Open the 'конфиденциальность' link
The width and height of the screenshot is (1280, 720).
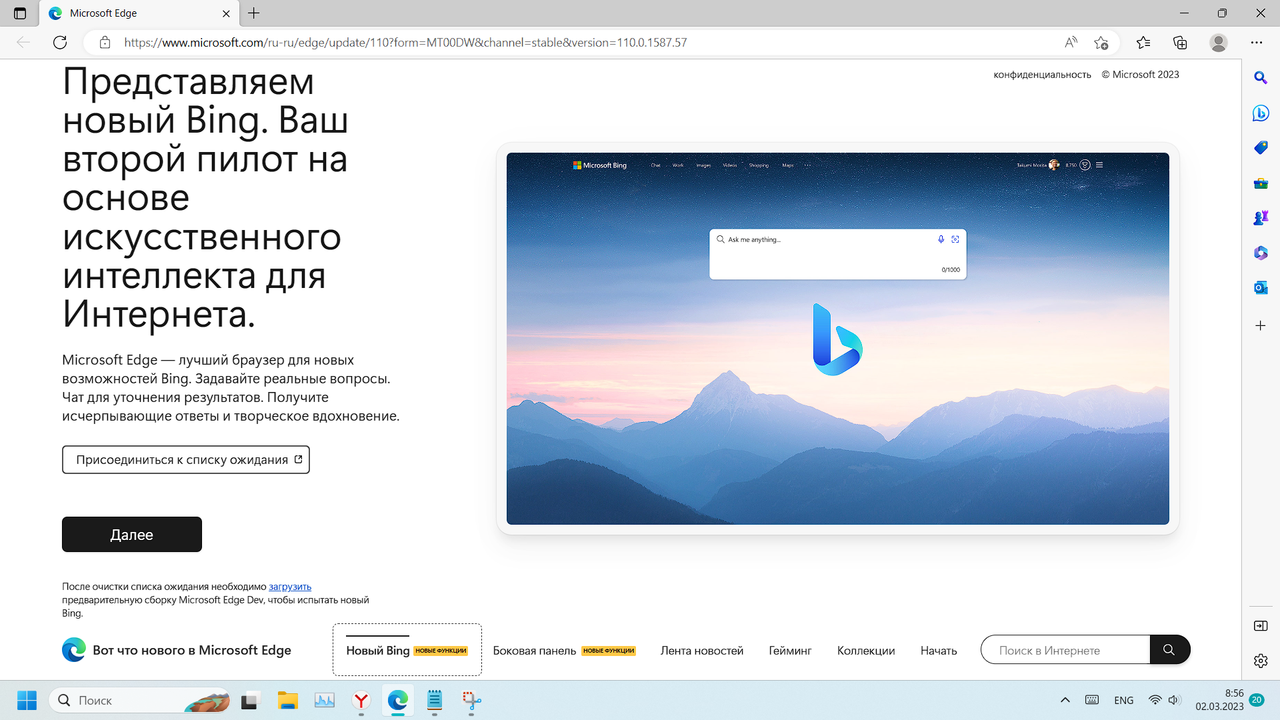point(1042,74)
